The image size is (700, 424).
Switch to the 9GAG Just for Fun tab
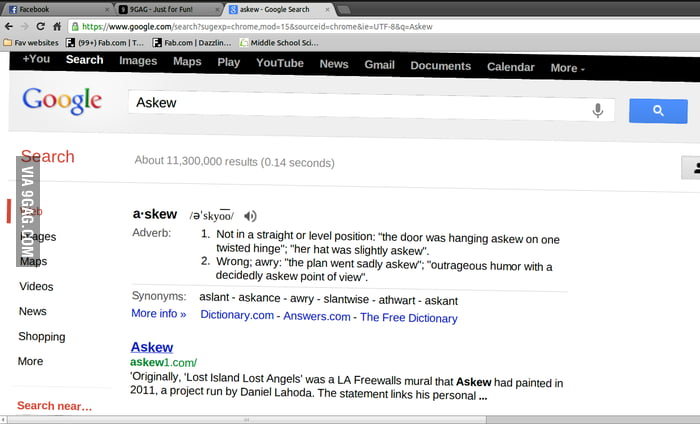pyautogui.click(x=169, y=9)
